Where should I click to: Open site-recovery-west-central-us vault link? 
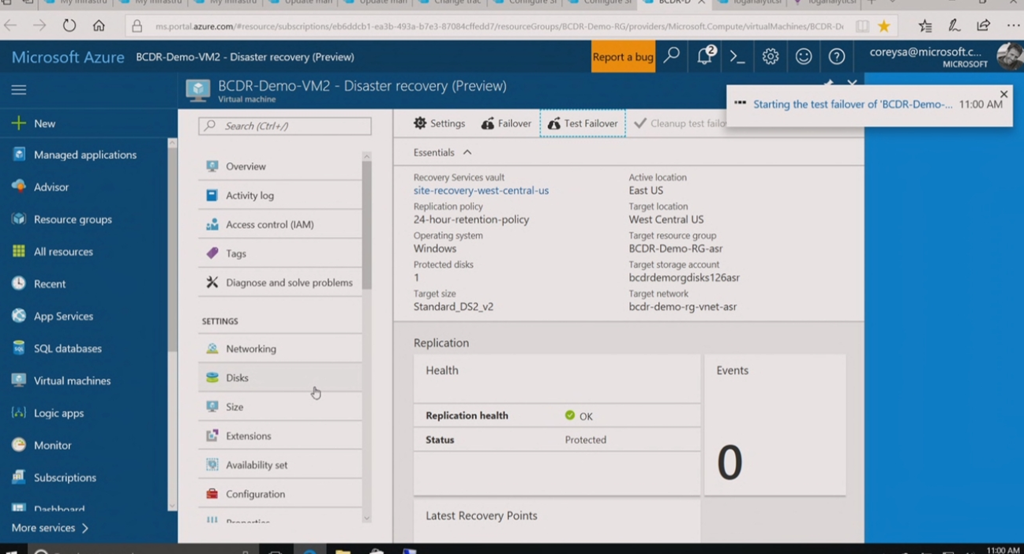pyautogui.click(x=481, y=190)
